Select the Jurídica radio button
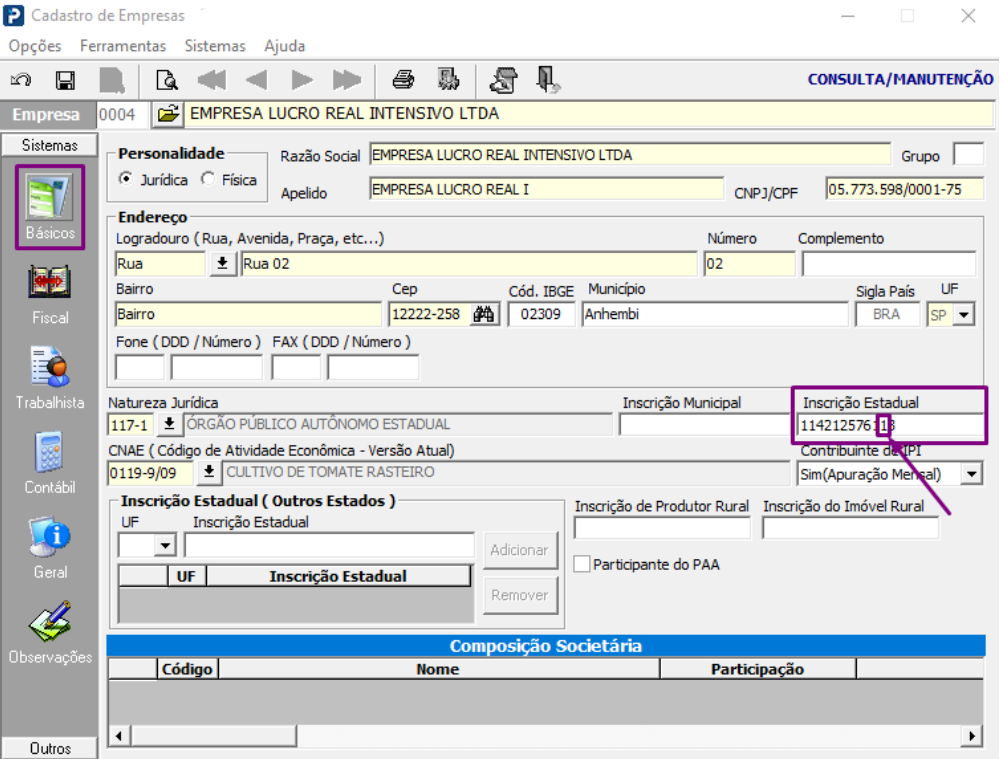Screen dimensions: 1000x759 coord(126,180)
